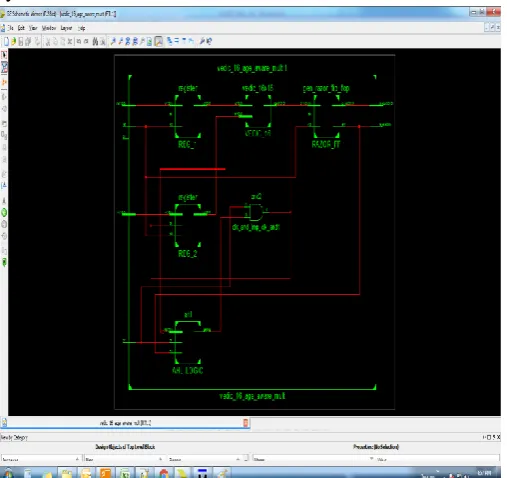507x478 pixels.
Task: Select the REG_1 register block
Action: click(x=188, y=117)
